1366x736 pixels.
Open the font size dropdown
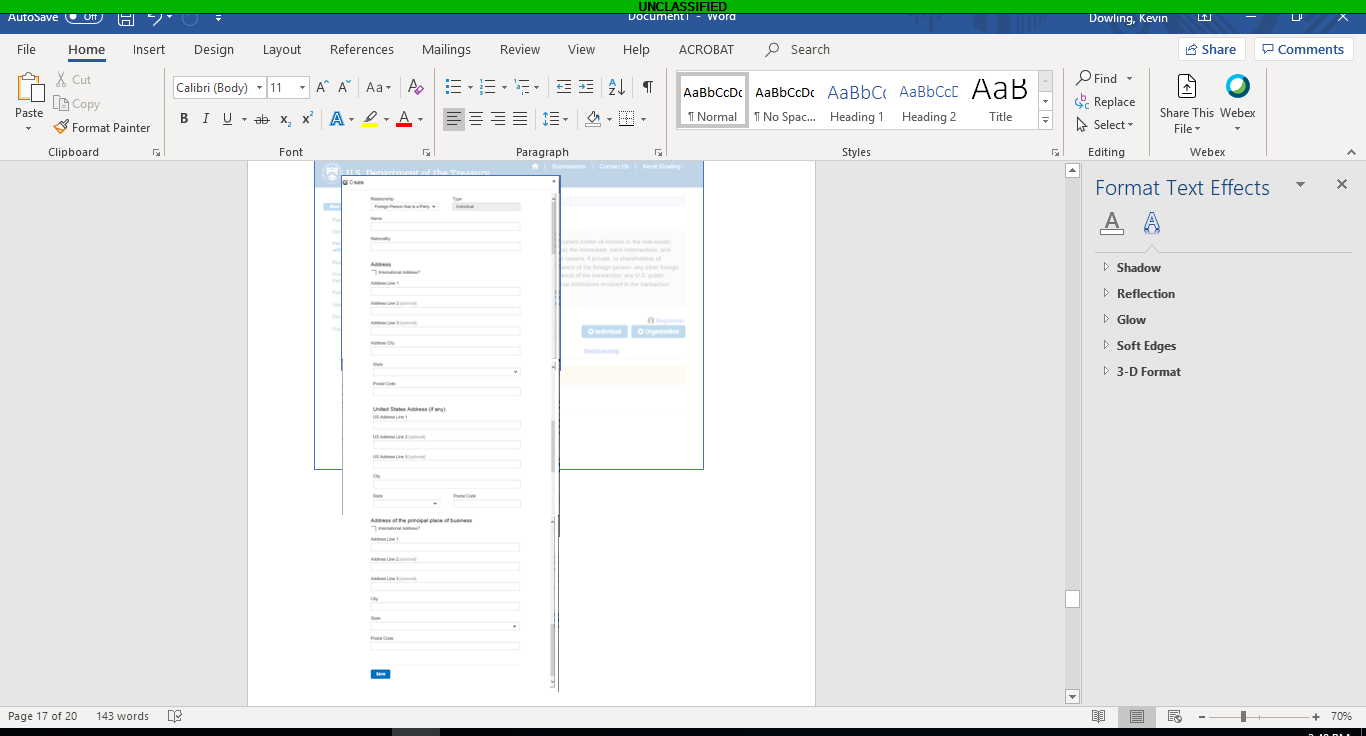[x=302, y=88]
